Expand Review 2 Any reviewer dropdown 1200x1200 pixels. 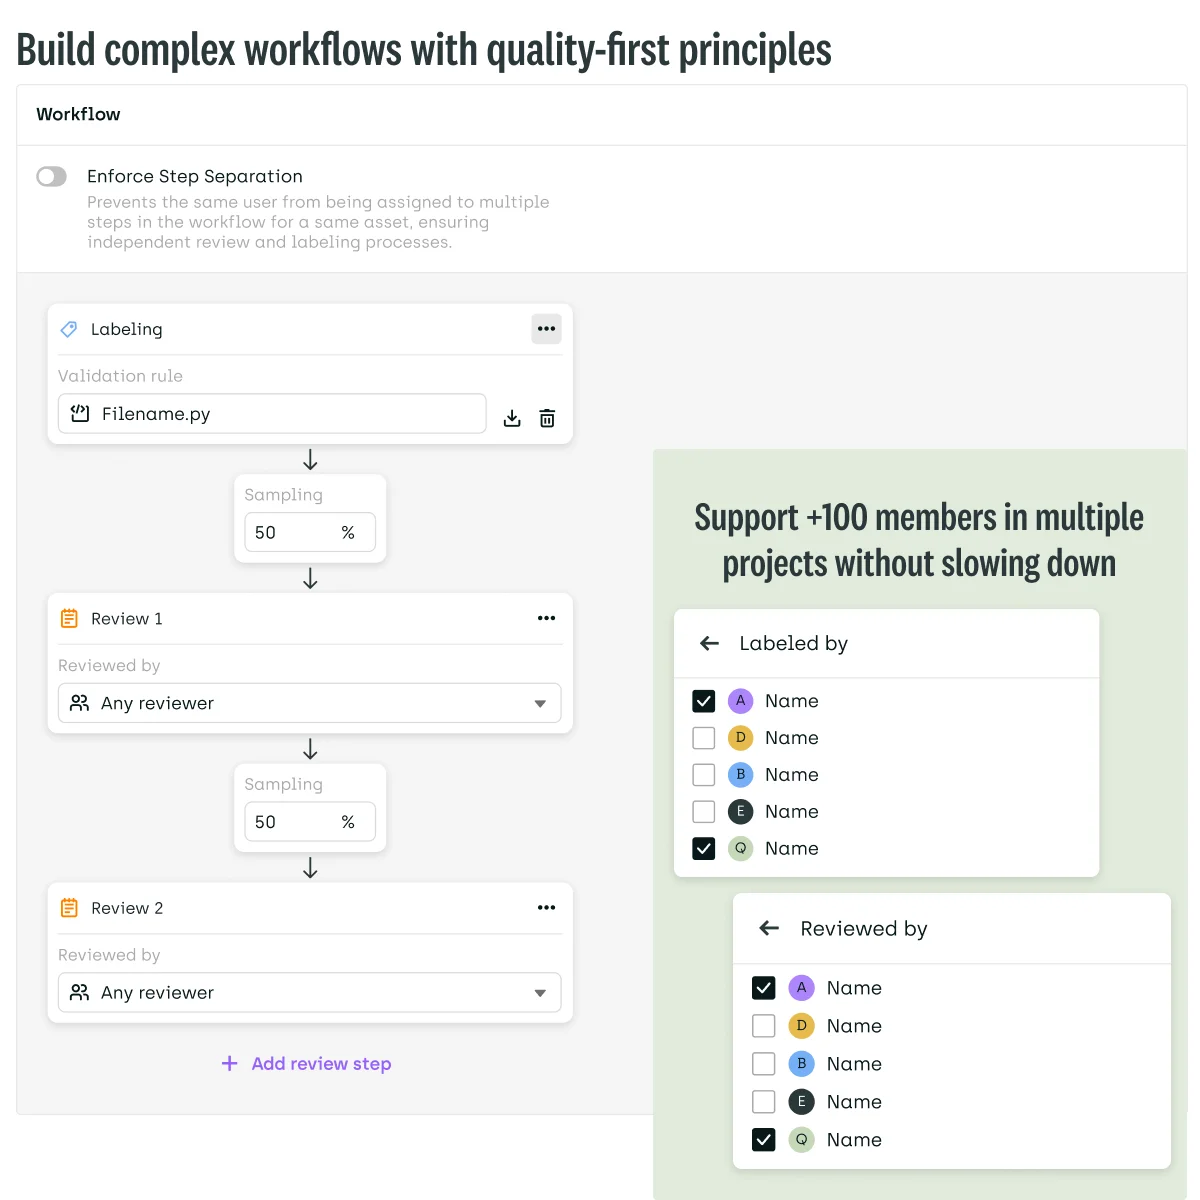[309, 993]
